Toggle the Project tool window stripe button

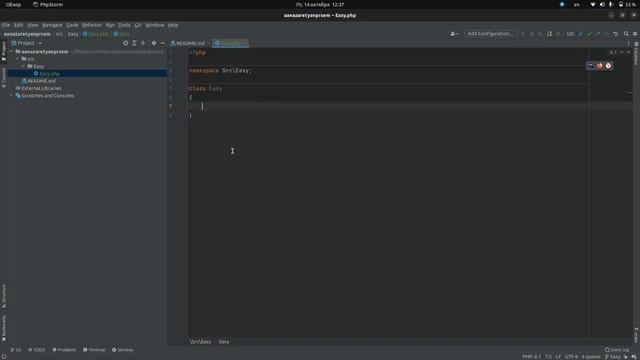coord(4,51)
